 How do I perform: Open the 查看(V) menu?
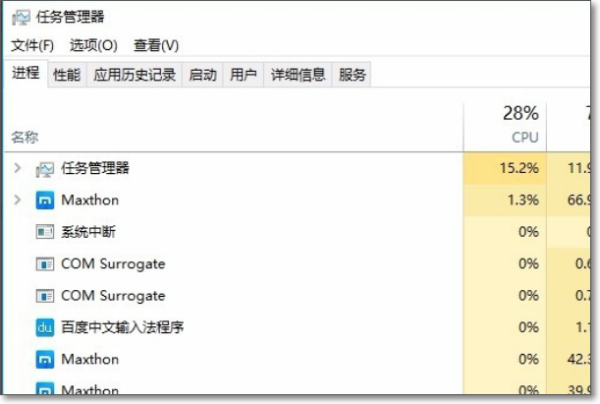click(x=156, y=46)
